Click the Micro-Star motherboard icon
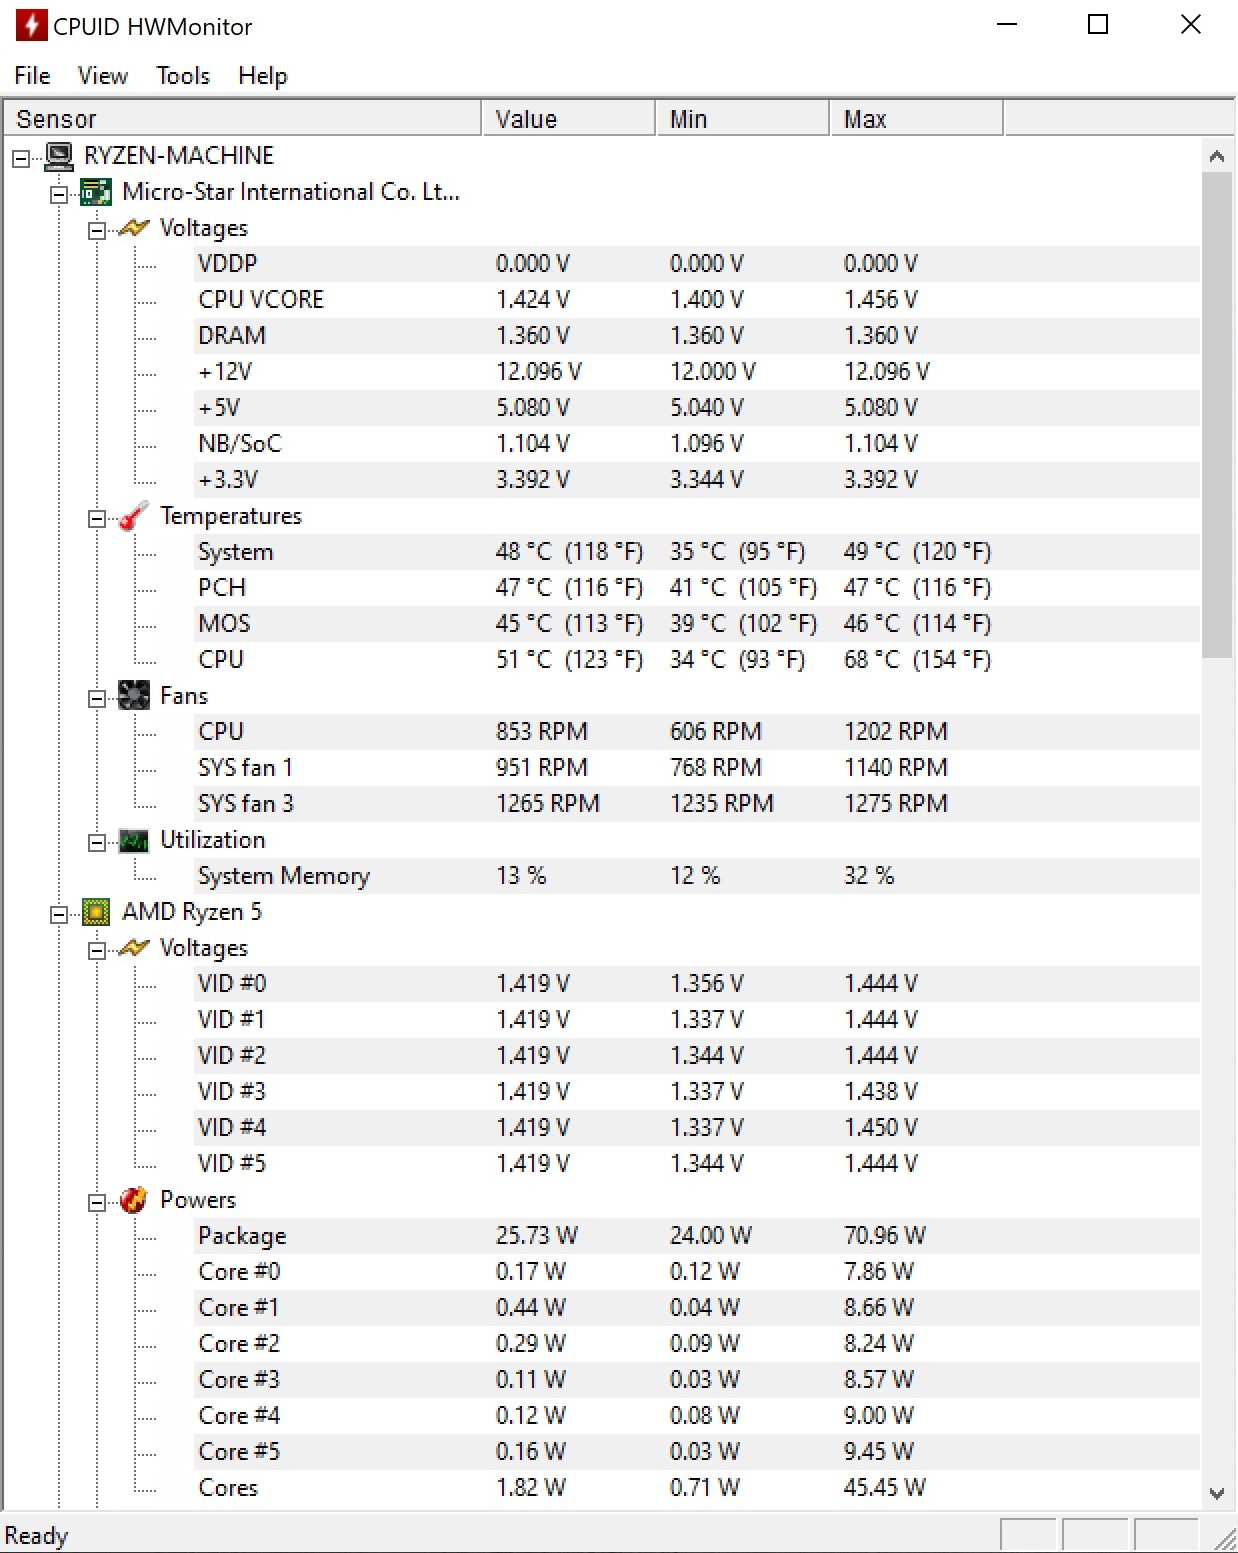 click(x=96, y=192)
